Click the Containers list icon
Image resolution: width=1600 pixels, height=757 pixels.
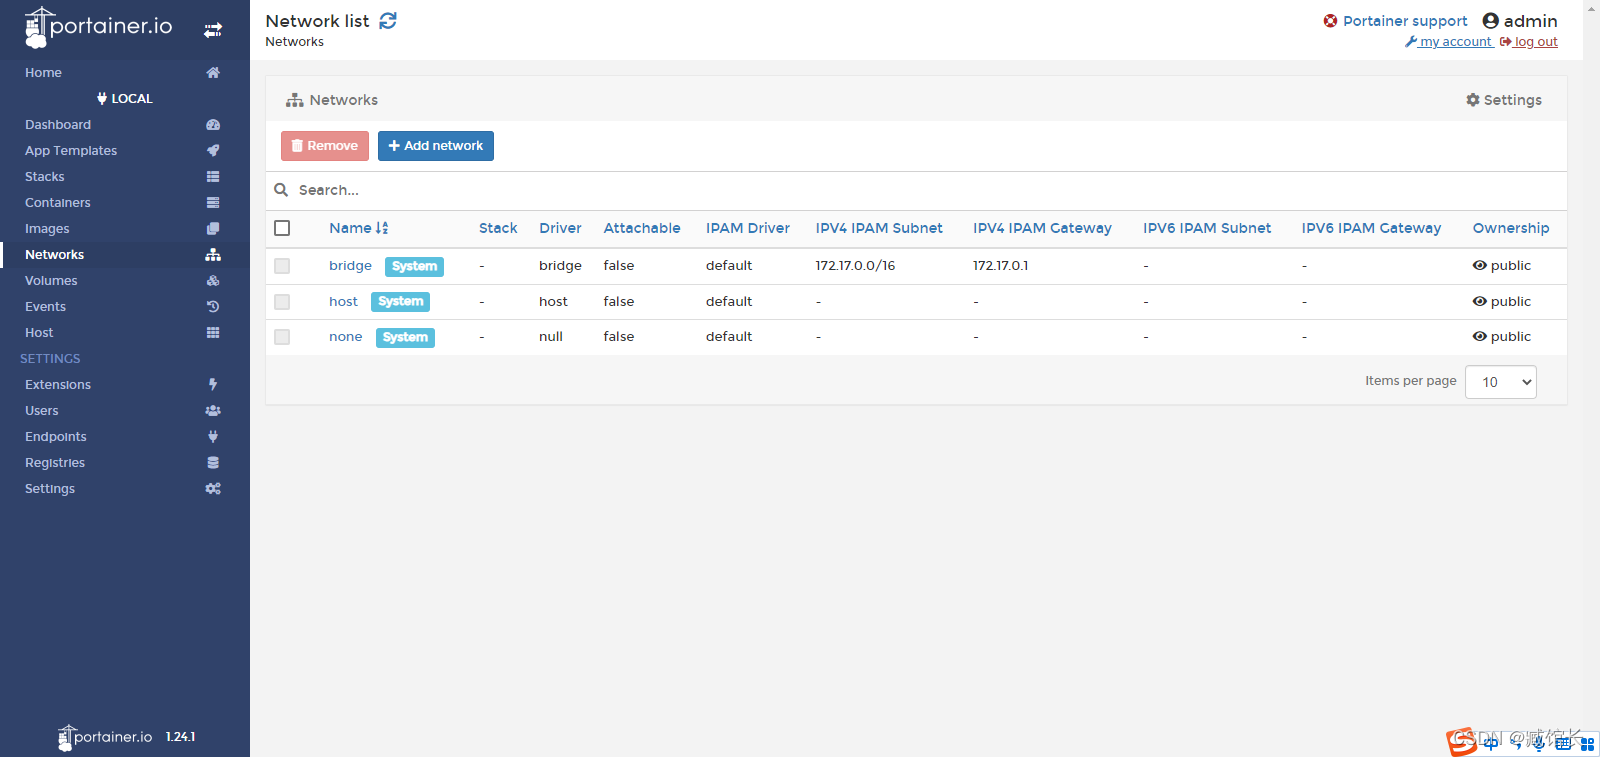pos(213,202)
